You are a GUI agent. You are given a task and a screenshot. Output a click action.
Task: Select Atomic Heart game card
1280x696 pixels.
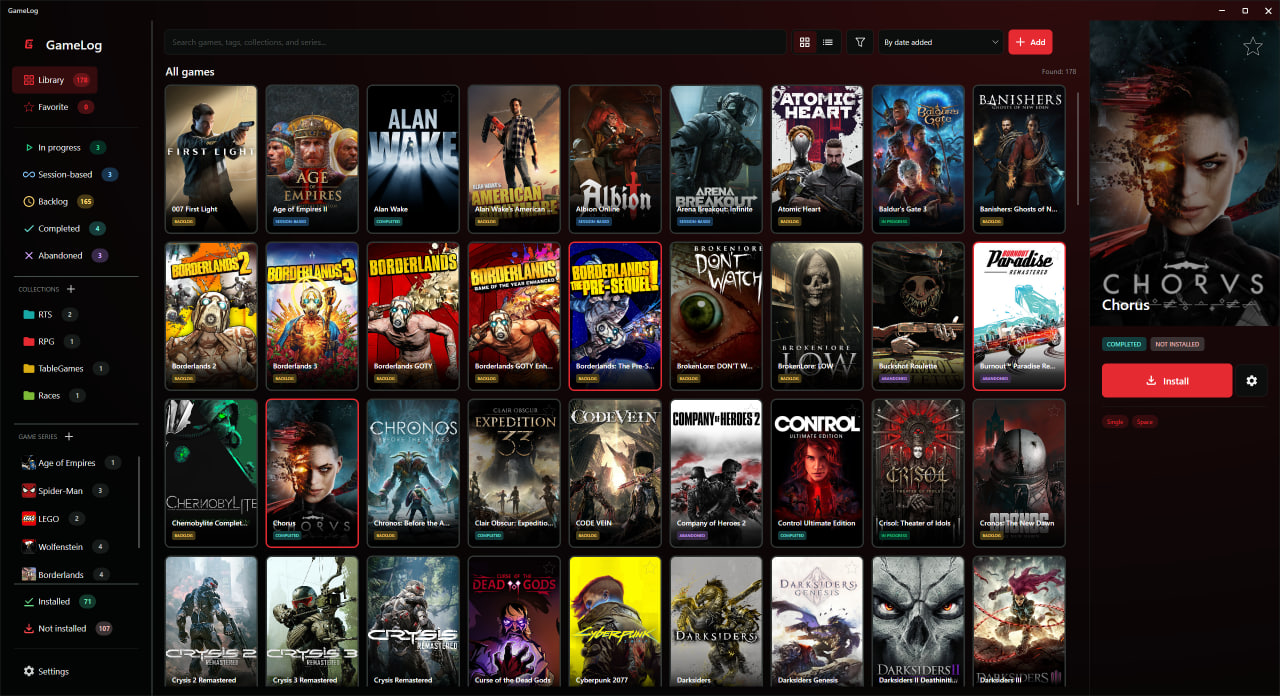[x=817, y=158]
